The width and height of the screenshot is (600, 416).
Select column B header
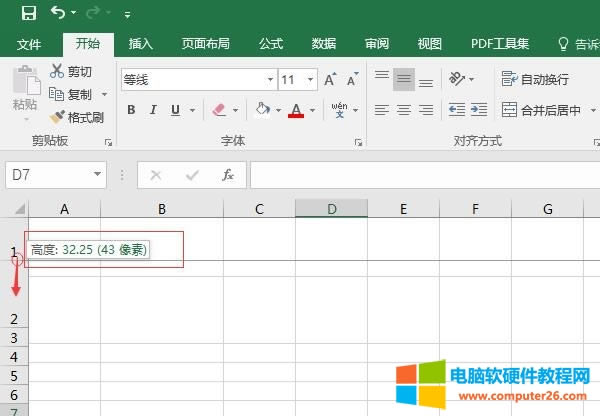click(x=161, y=209)
